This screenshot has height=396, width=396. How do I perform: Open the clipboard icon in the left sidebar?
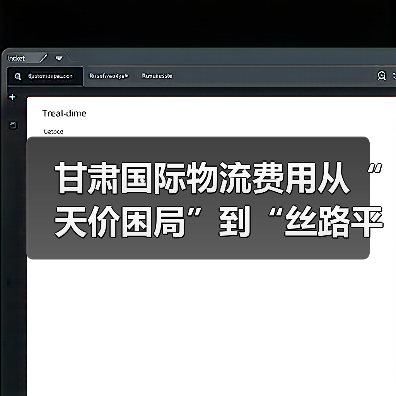click(x=13, y=125)
